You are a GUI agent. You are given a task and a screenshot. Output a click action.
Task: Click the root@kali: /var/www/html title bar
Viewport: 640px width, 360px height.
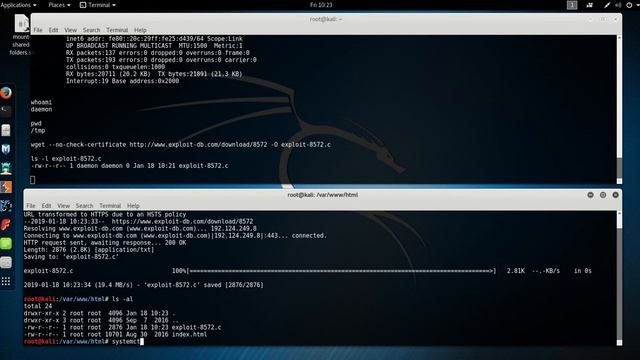click(x=322, y=195)
